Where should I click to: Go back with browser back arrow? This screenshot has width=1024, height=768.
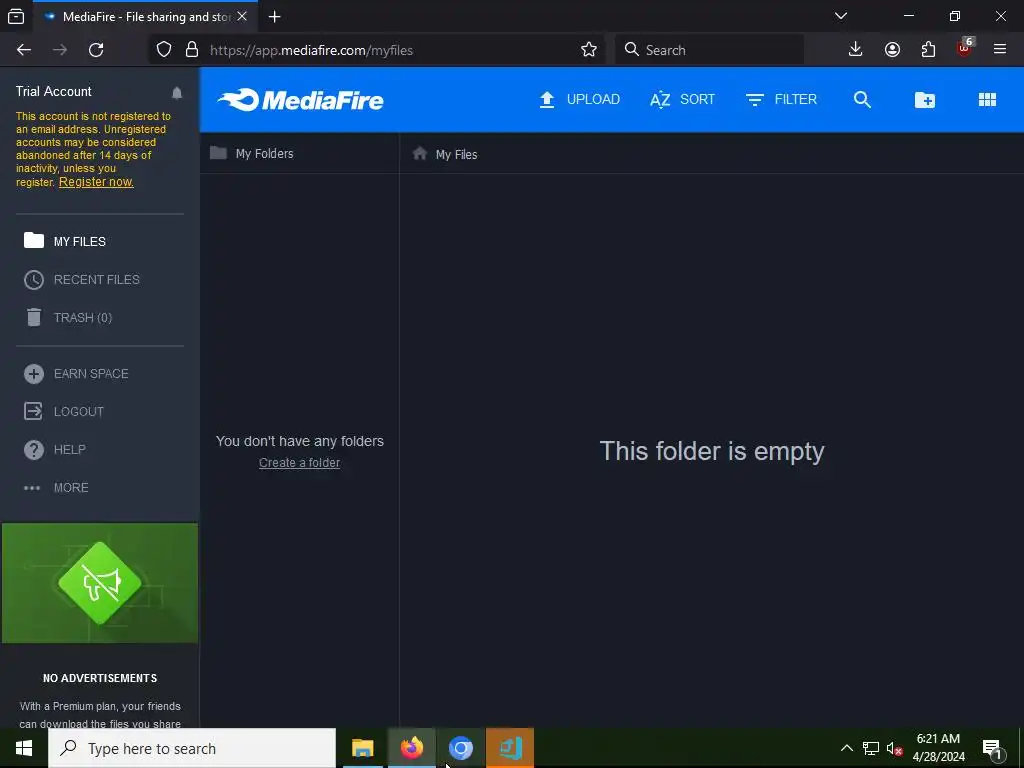point(24,50)
